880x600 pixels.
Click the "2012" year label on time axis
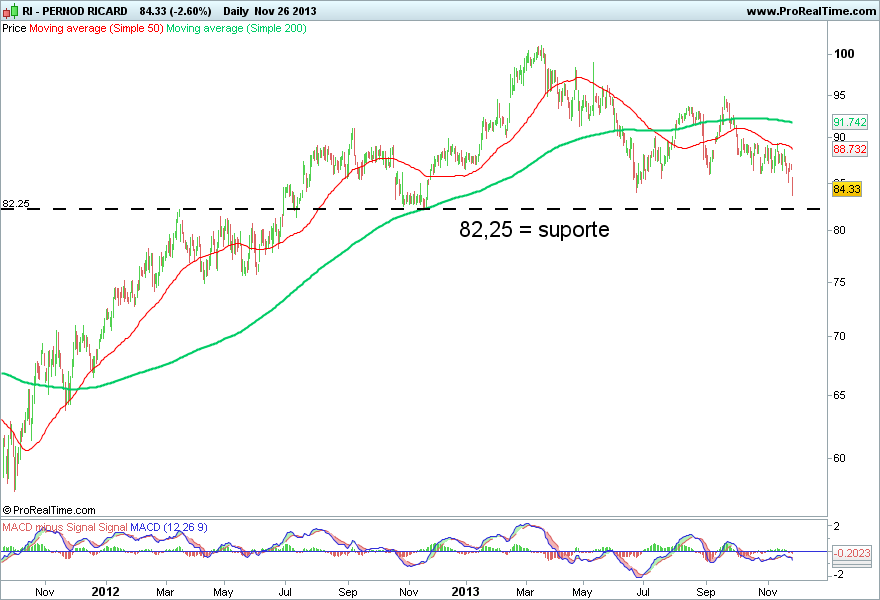click(106, 592)
